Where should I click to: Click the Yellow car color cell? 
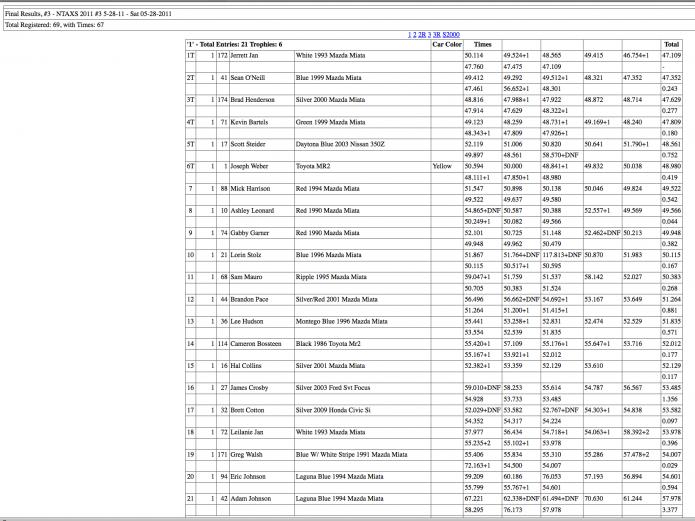coord(440,166)
